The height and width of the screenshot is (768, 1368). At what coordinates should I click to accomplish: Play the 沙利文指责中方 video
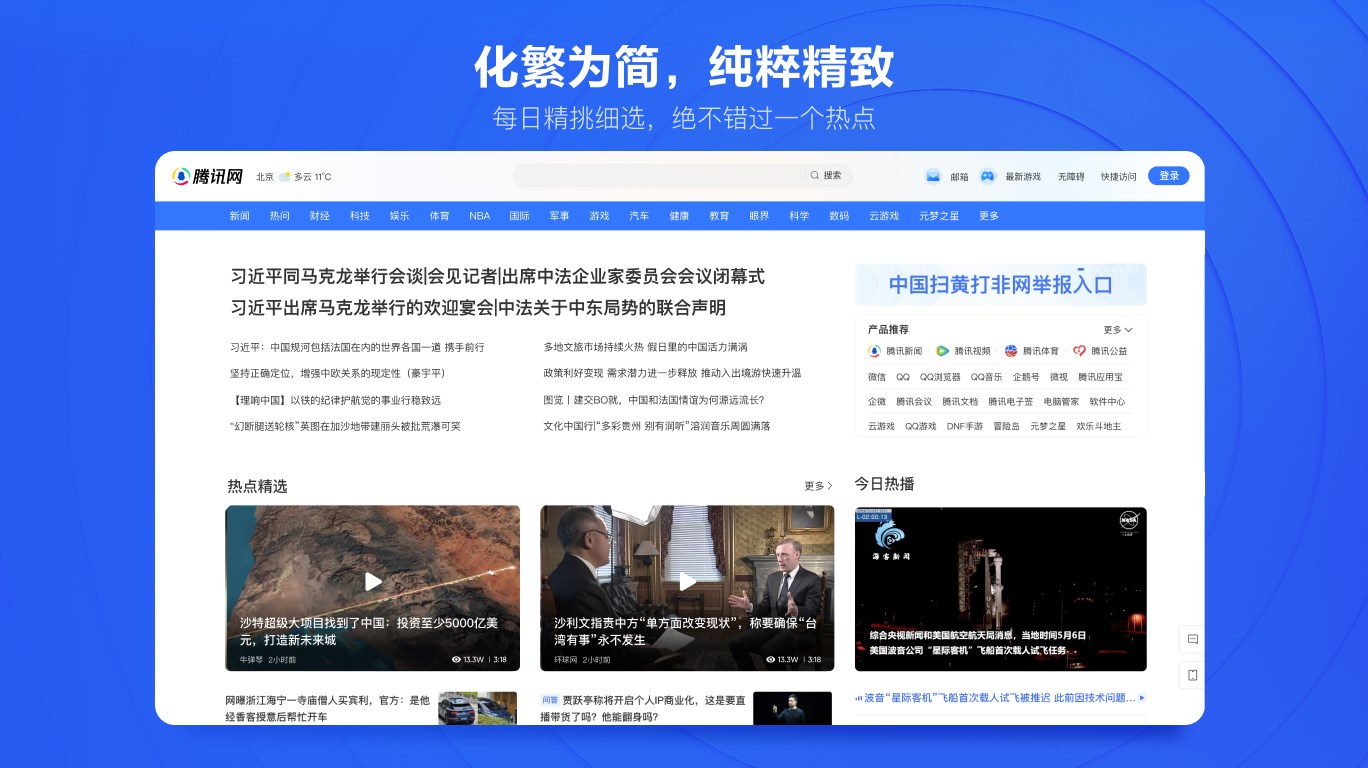click(688, 581)
